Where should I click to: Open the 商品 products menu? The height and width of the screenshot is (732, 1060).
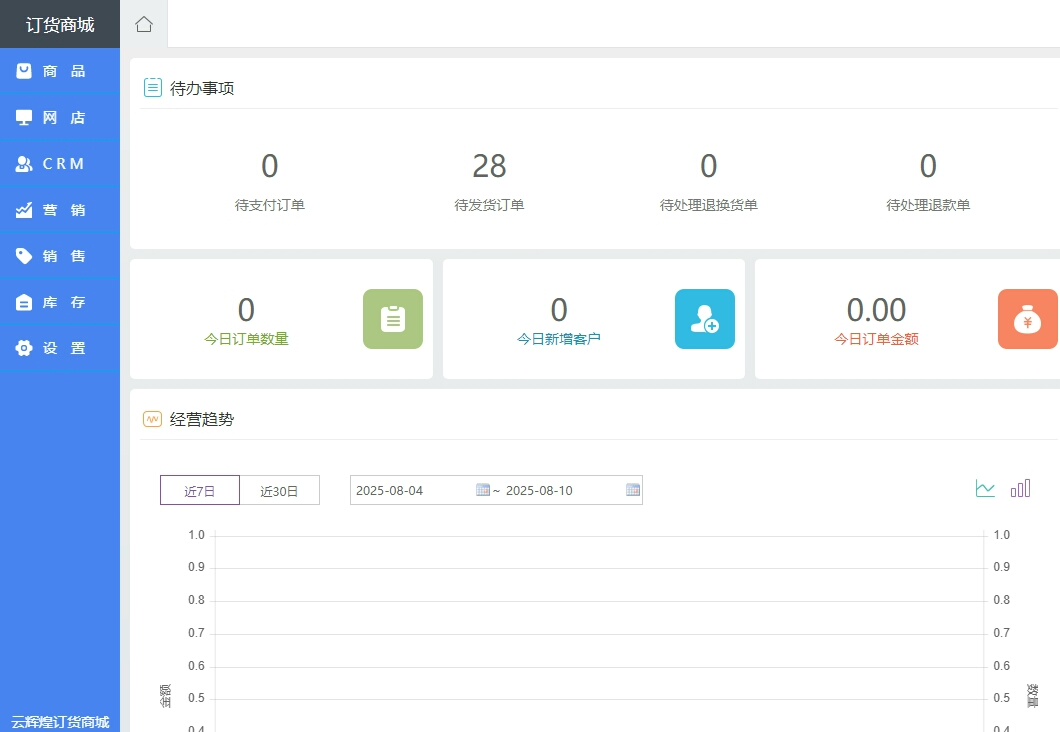coord(60,71)
